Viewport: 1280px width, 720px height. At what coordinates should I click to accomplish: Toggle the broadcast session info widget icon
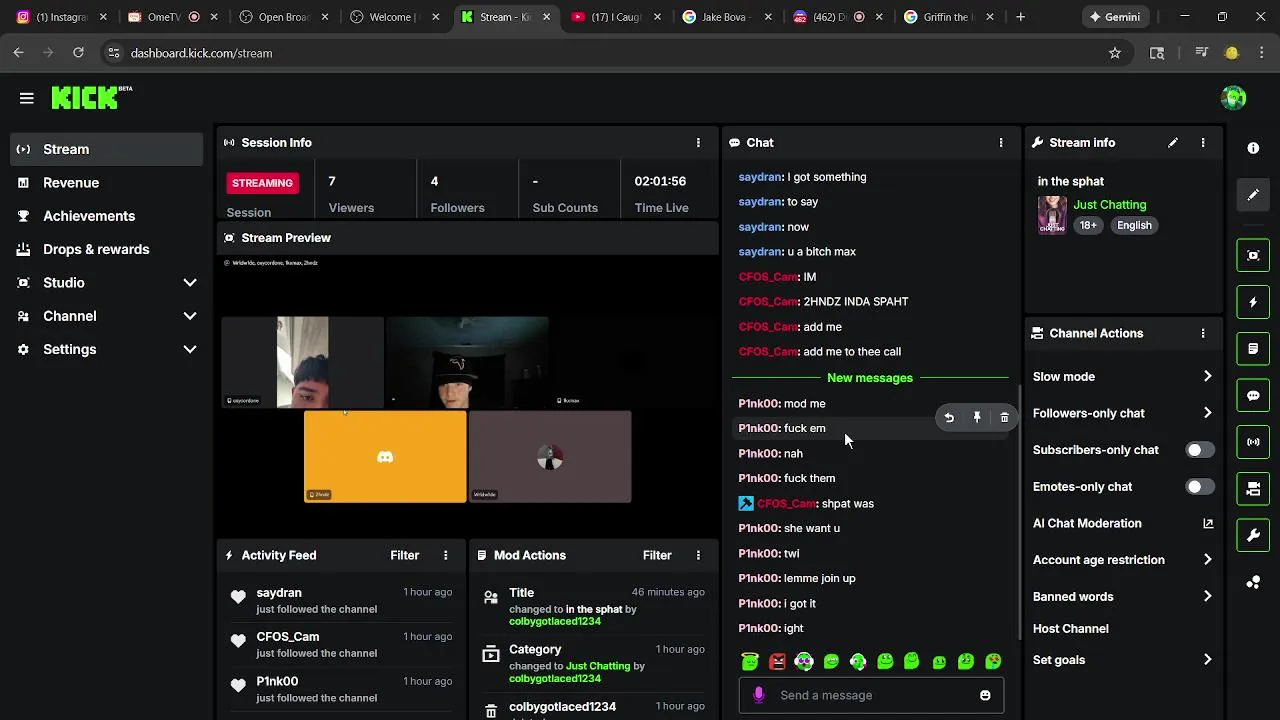point(1253,442)
